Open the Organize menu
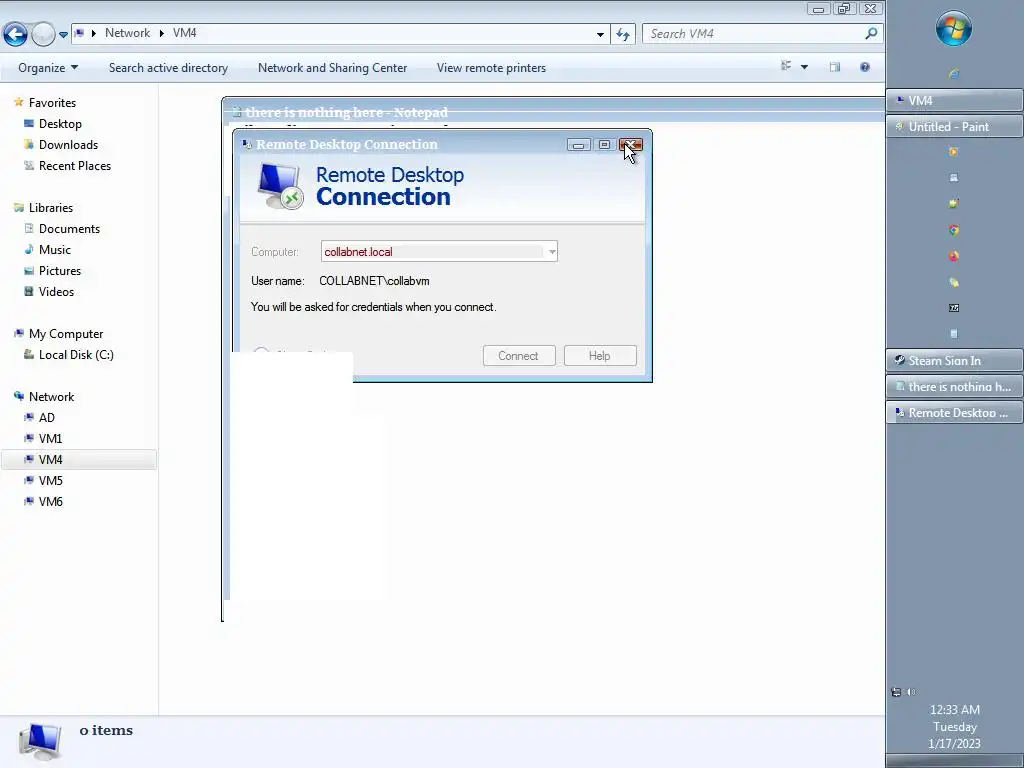1024x768 pixels. point(48,68)
